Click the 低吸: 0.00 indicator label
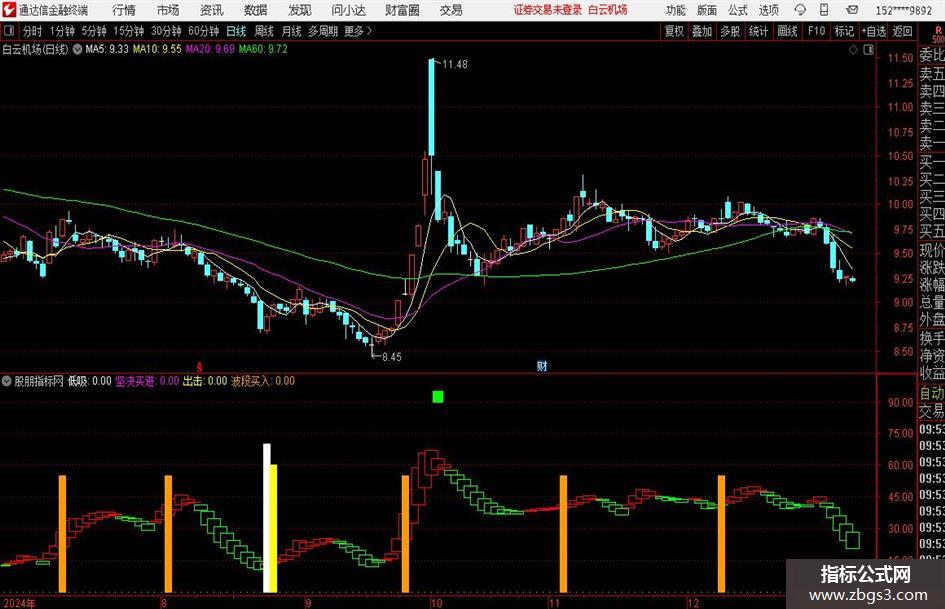Image resolution: width=945 pixels, height=609 pixels. pos(90,381)
